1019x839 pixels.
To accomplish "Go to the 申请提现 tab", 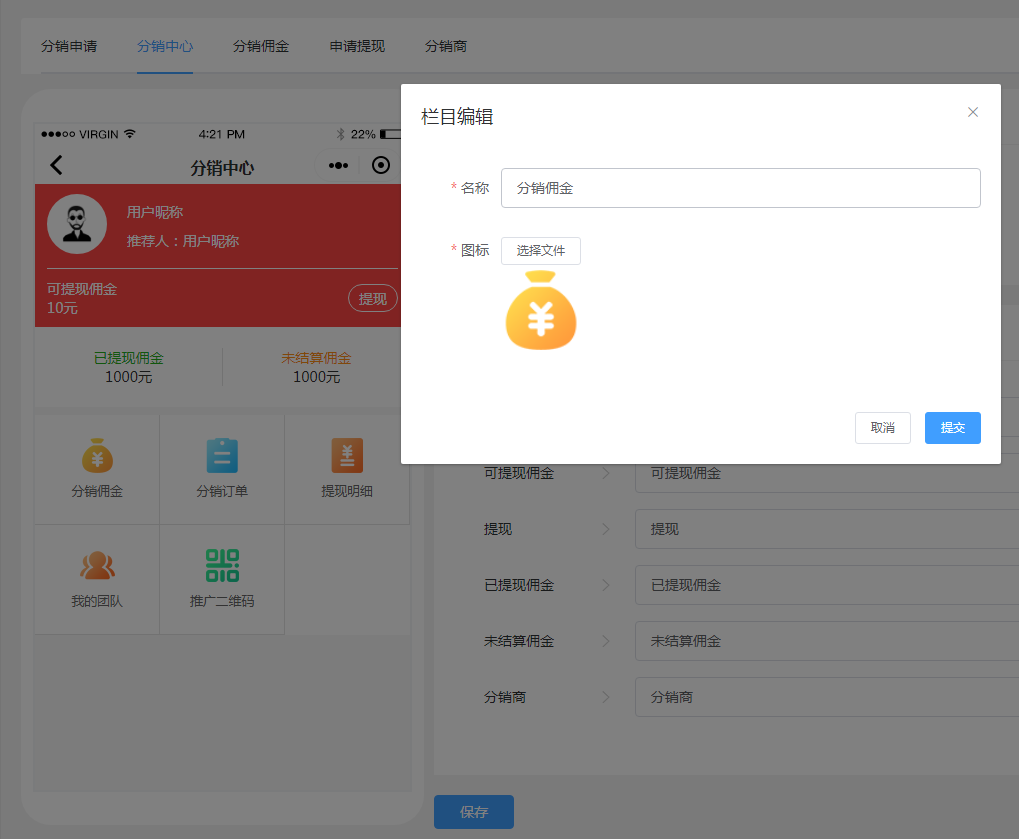I will [x=357, y=46].
